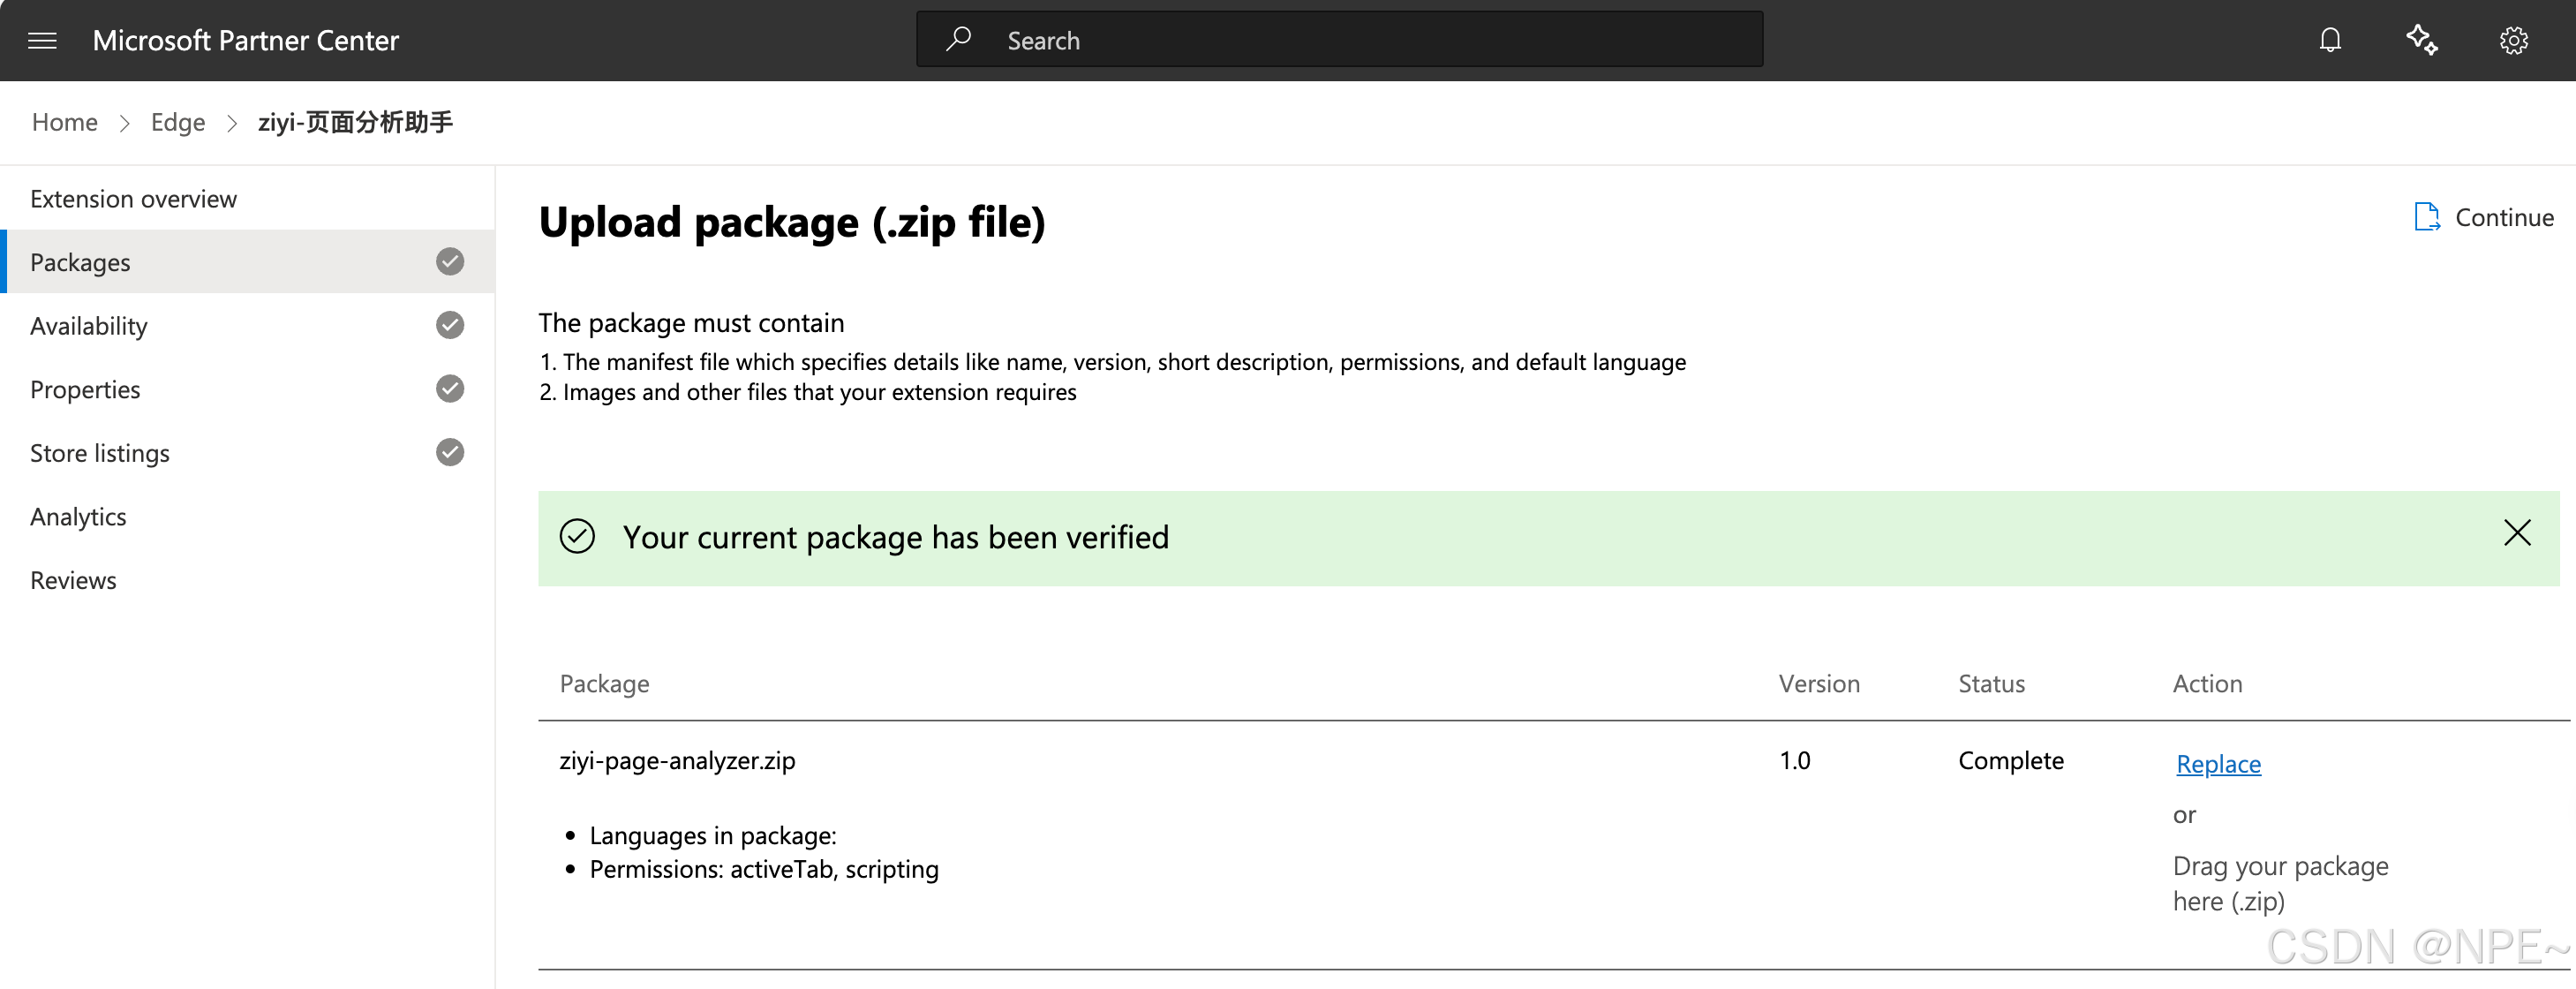Open the notifications bell
Screen dimensions: 2576x989
click(x=2330, y=40)
